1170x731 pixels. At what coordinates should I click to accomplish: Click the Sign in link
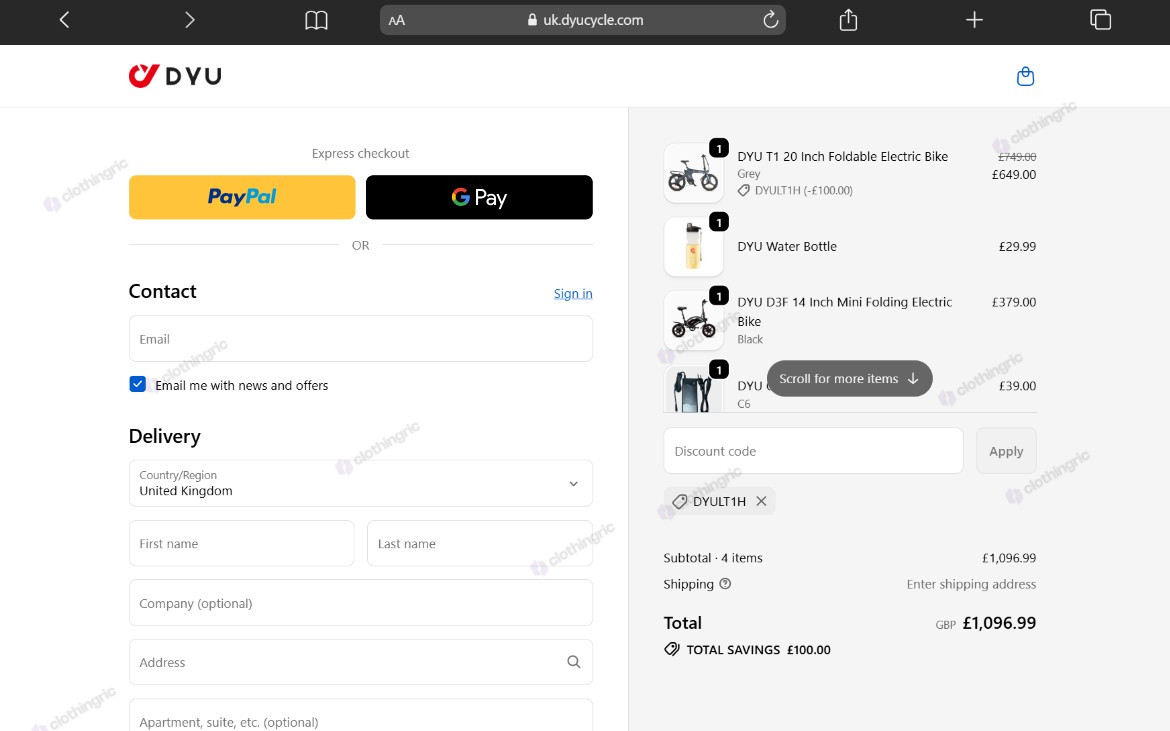click(573, 294)
